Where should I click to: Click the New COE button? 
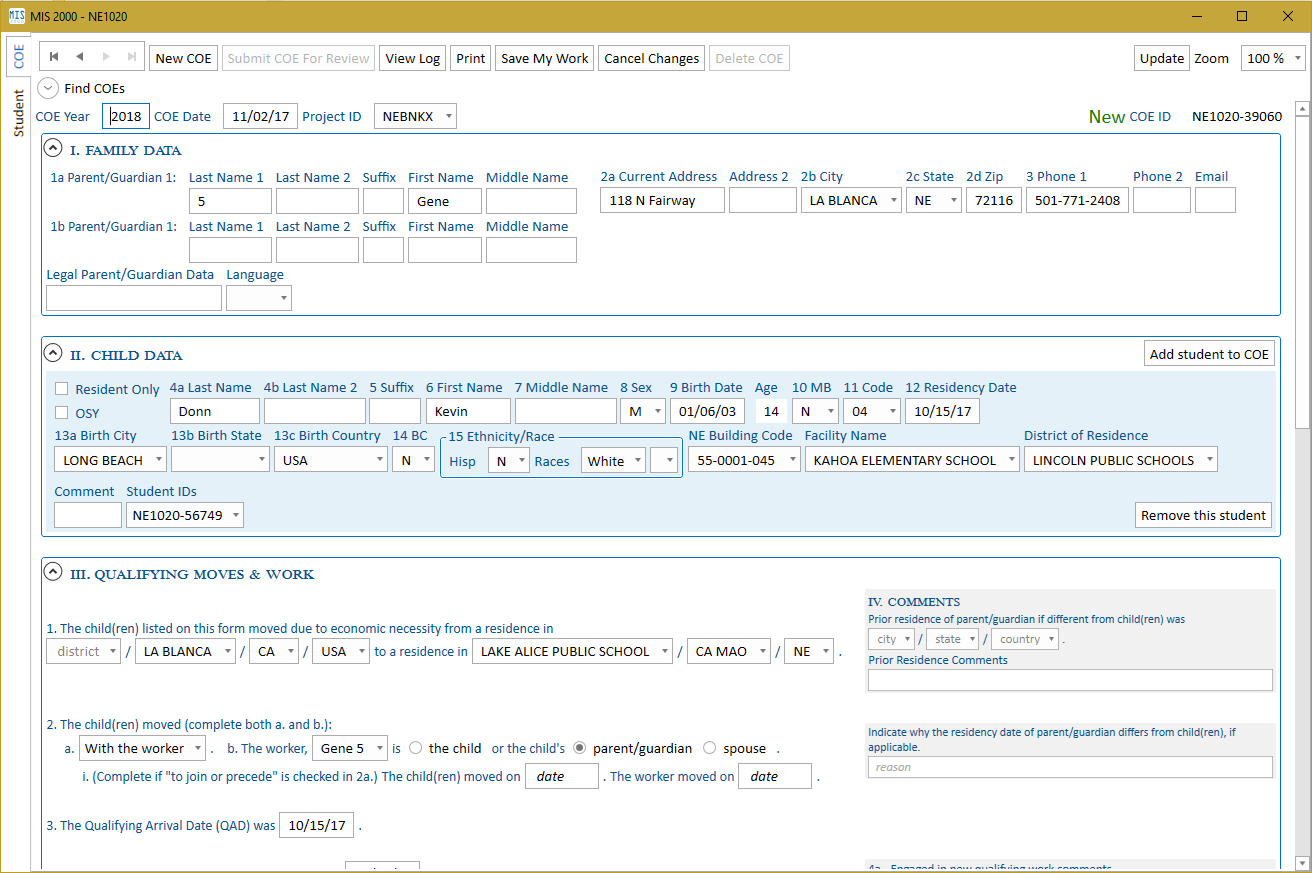[184, 58]
